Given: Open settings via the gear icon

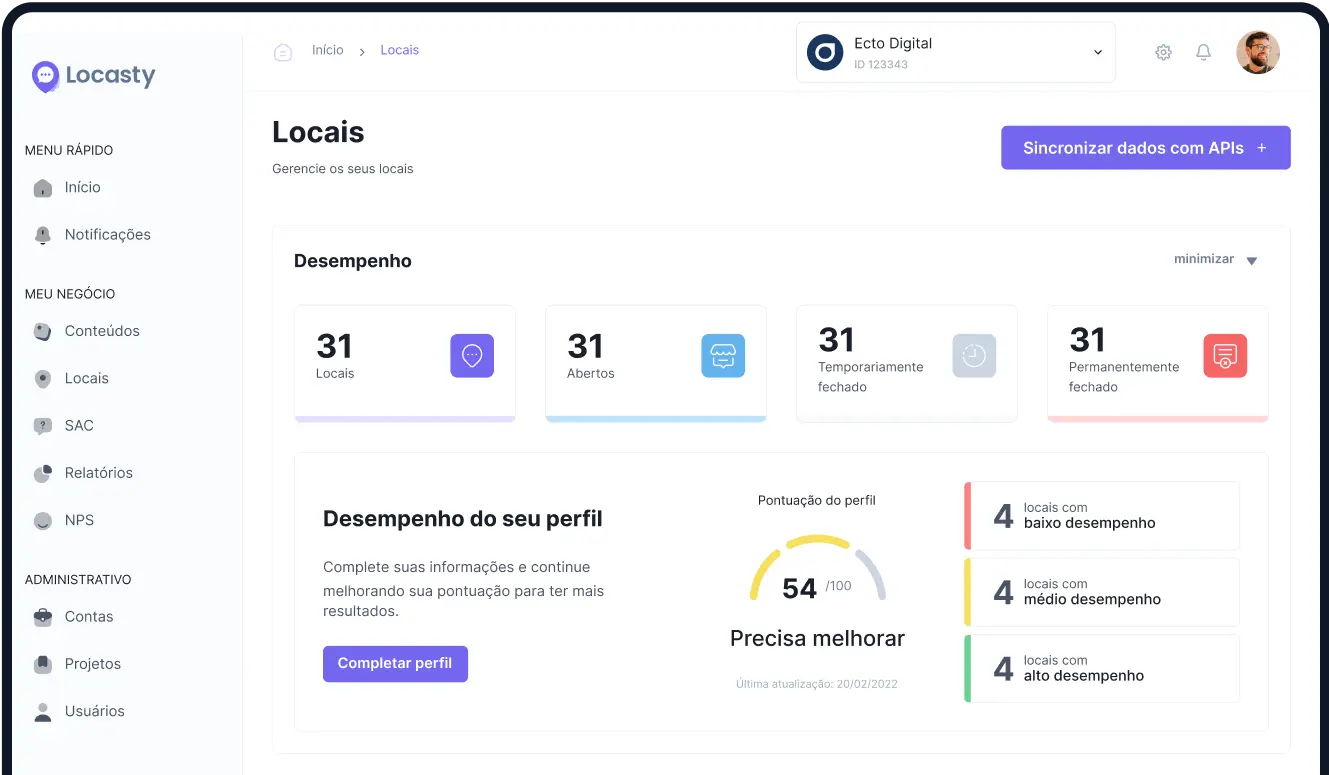Looking at the screenshot, I should coord(1163,52).
